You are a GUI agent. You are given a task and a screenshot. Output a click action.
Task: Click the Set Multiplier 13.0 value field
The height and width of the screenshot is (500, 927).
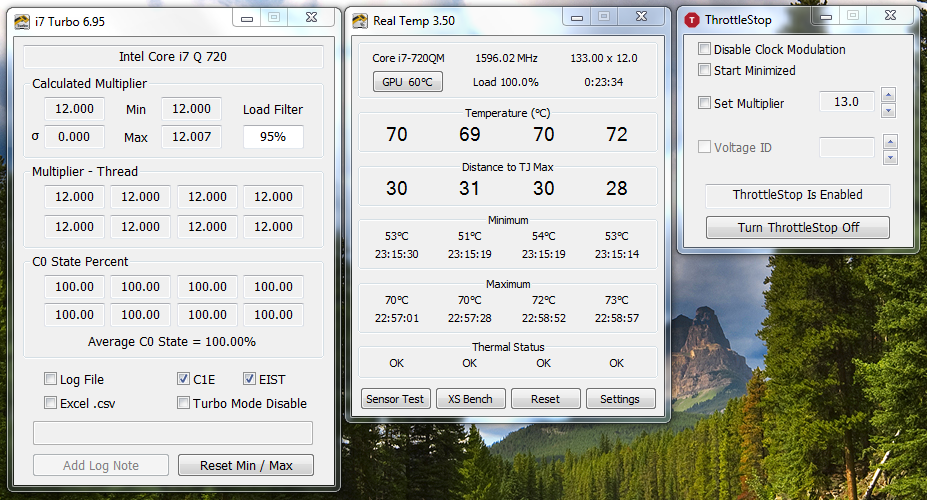pyautogui.click(x=847, y=102)
